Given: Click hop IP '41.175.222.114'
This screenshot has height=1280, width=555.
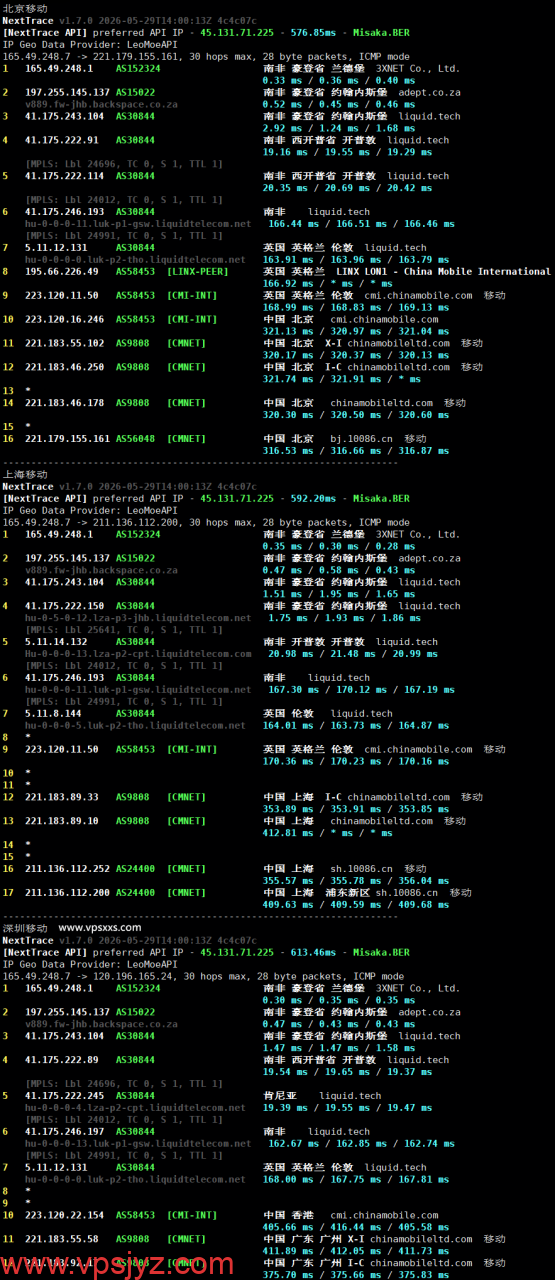Looking at the screenshot, I should (x=65, y=176).
